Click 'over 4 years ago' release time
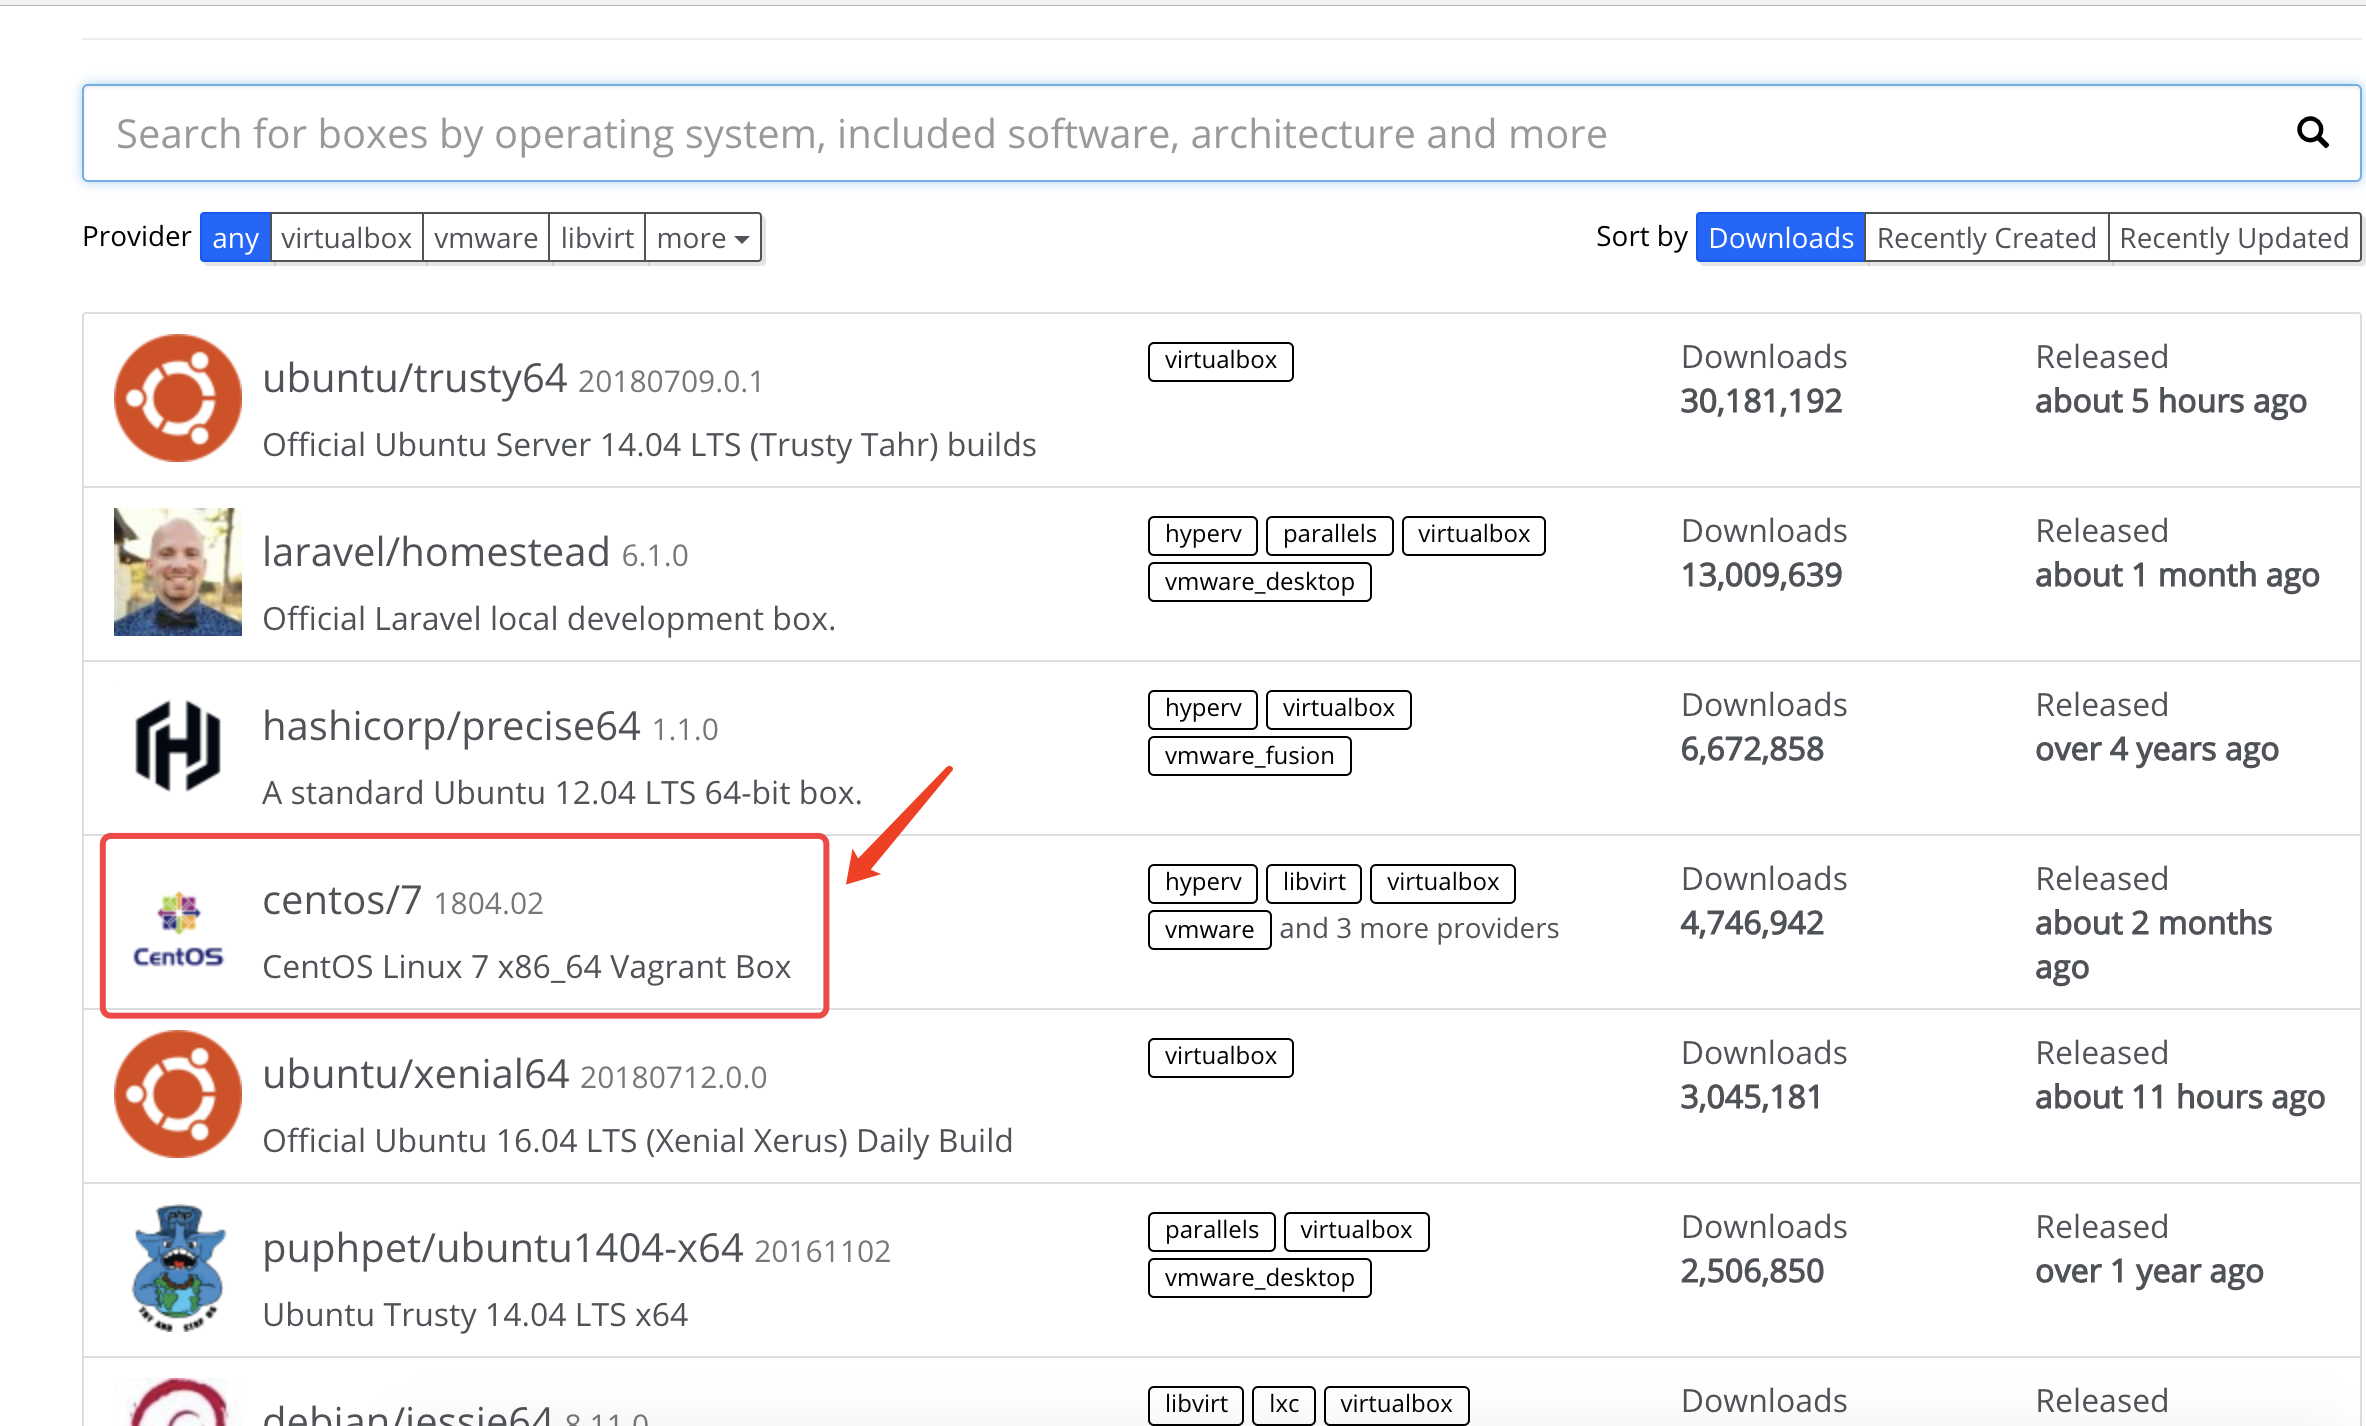This screenshot has width=2366, height=1426. tap(2157, 750)
